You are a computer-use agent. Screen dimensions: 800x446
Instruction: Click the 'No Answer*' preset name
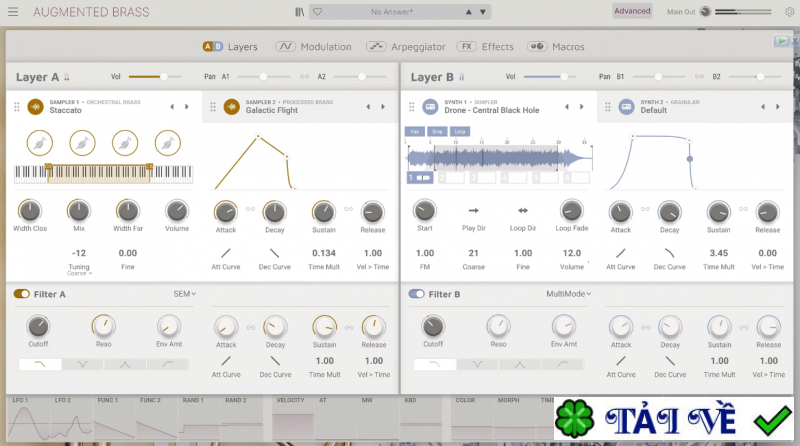pyautogui.click(x=392, y=12)
